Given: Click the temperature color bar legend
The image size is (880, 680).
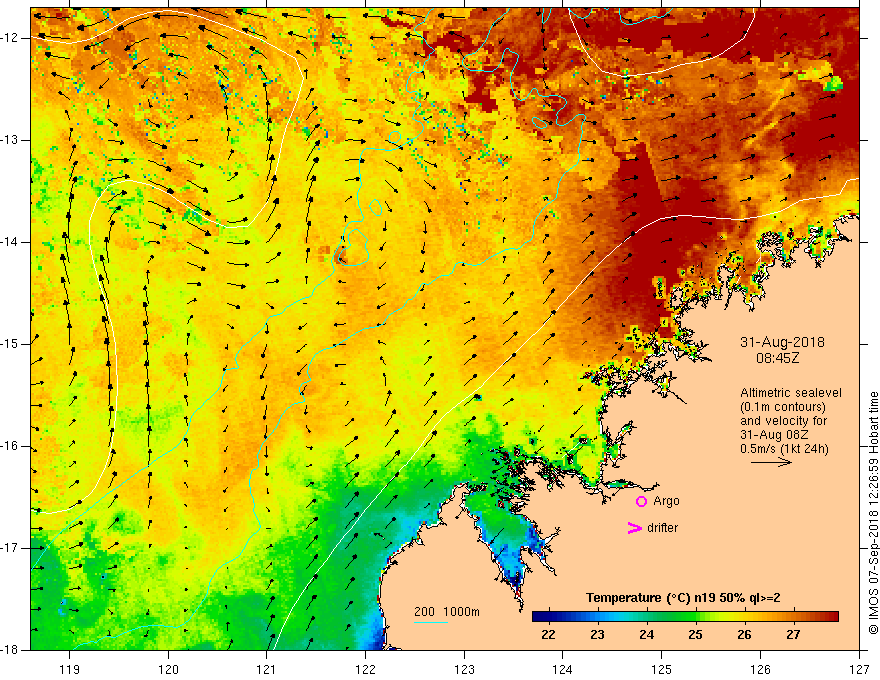Looking at the screenshot, I should pos(685,617).
